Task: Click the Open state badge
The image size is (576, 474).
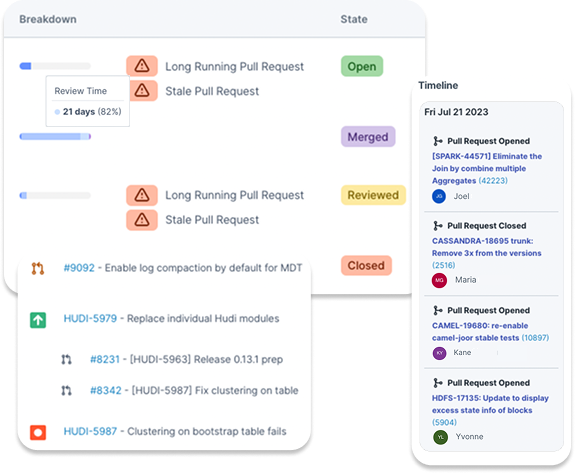Action: coord(362,66)
